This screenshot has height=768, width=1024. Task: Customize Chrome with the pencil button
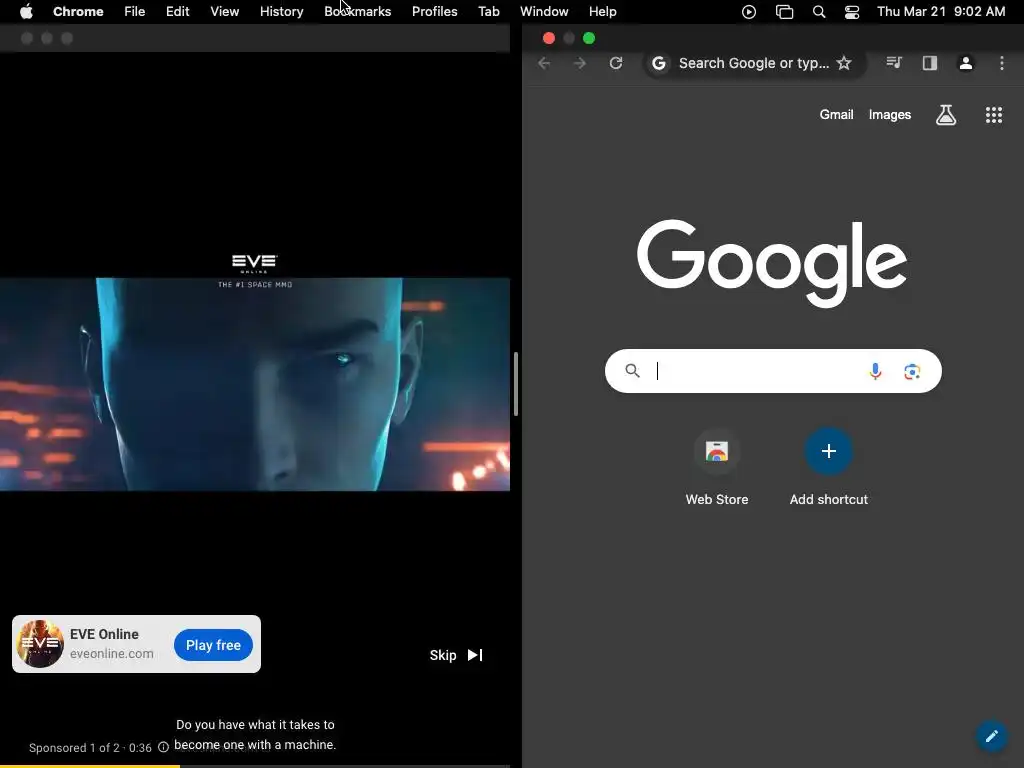(x=992, y=736)
